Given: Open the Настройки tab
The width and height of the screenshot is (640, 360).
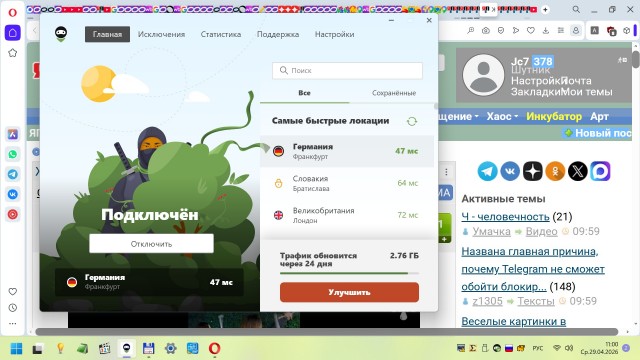Looking at the screenshot, I should 334,34.
